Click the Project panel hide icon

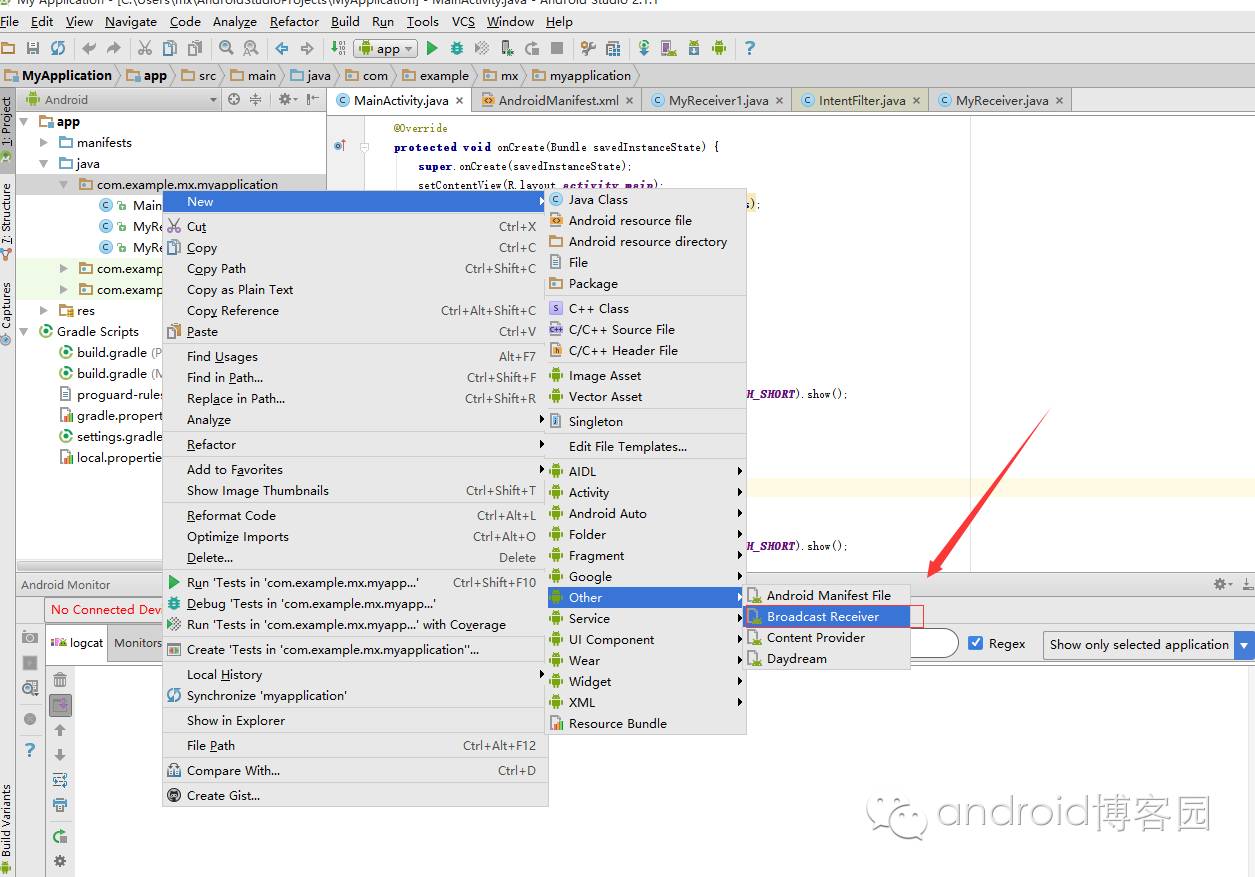pyautogui.click(x=313, y=99)
